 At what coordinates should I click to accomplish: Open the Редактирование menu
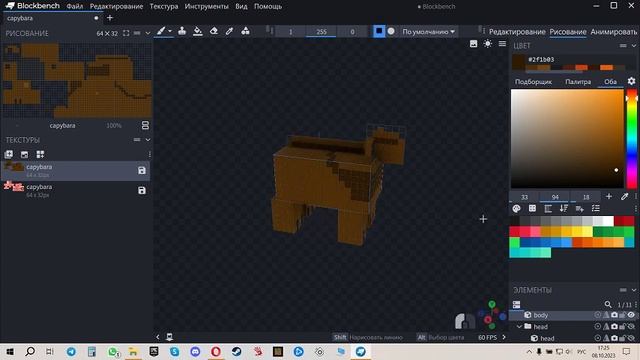point(116,7)
